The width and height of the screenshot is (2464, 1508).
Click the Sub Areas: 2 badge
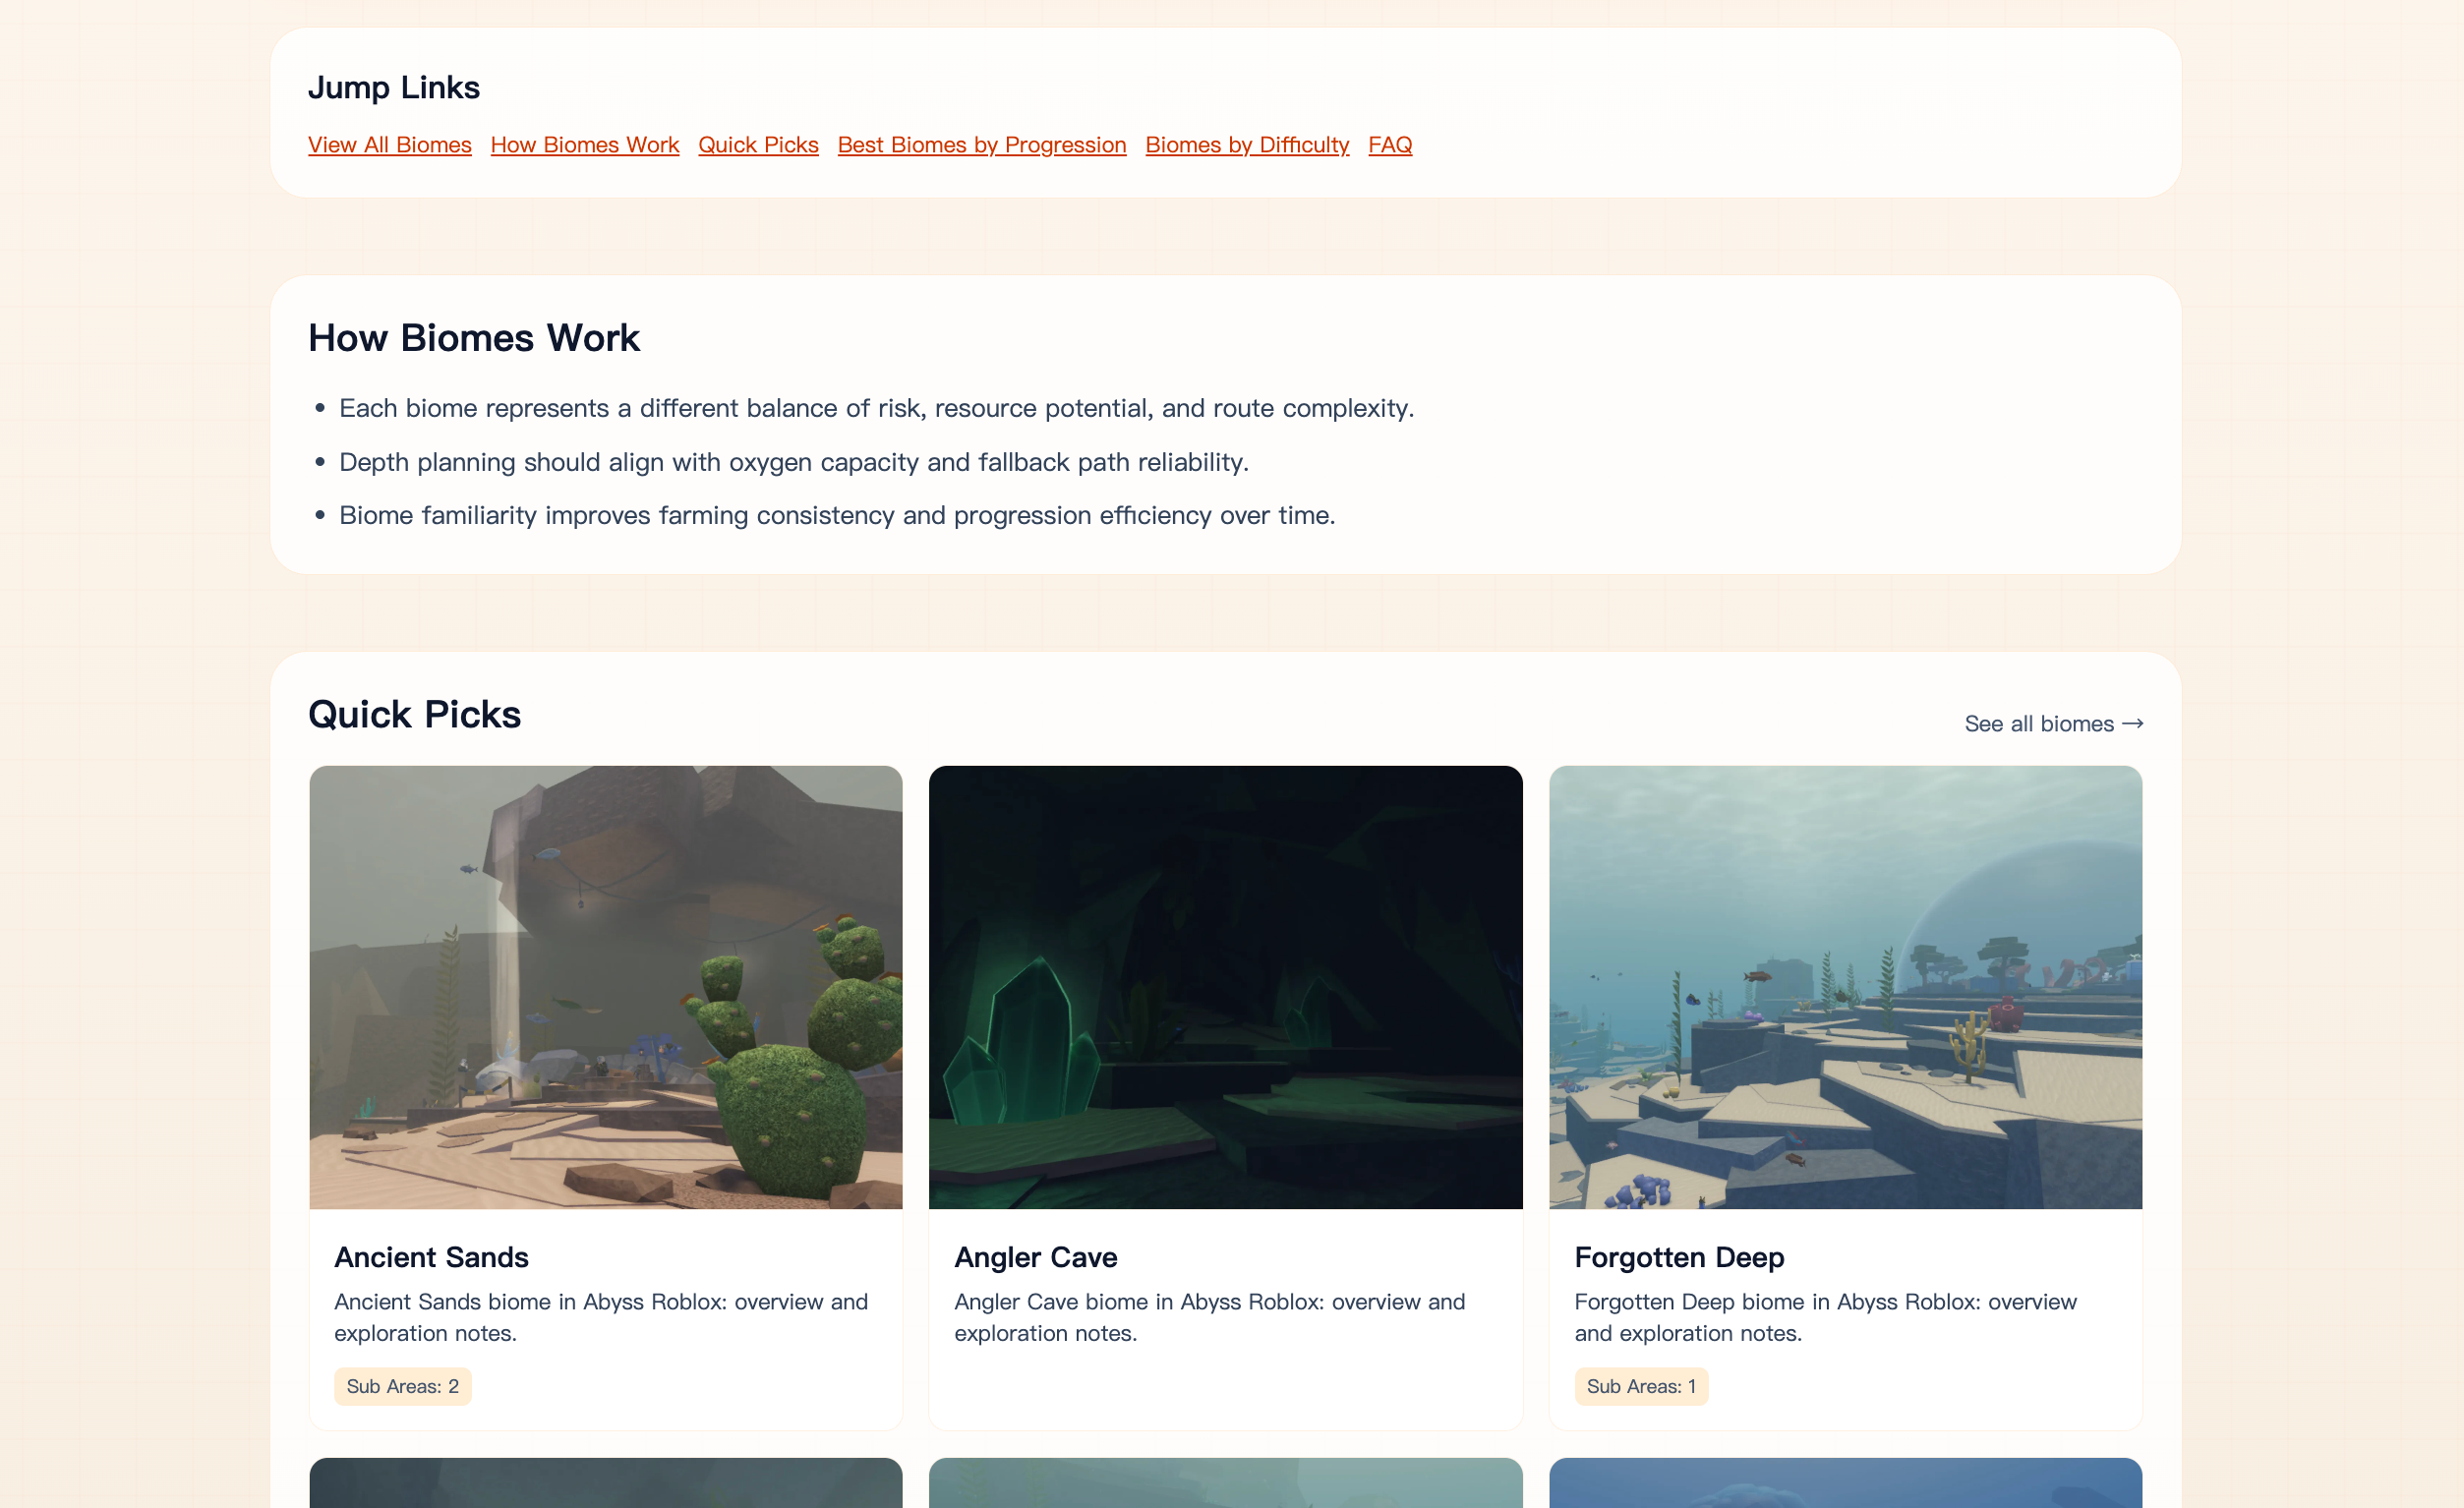[402, 1385]
